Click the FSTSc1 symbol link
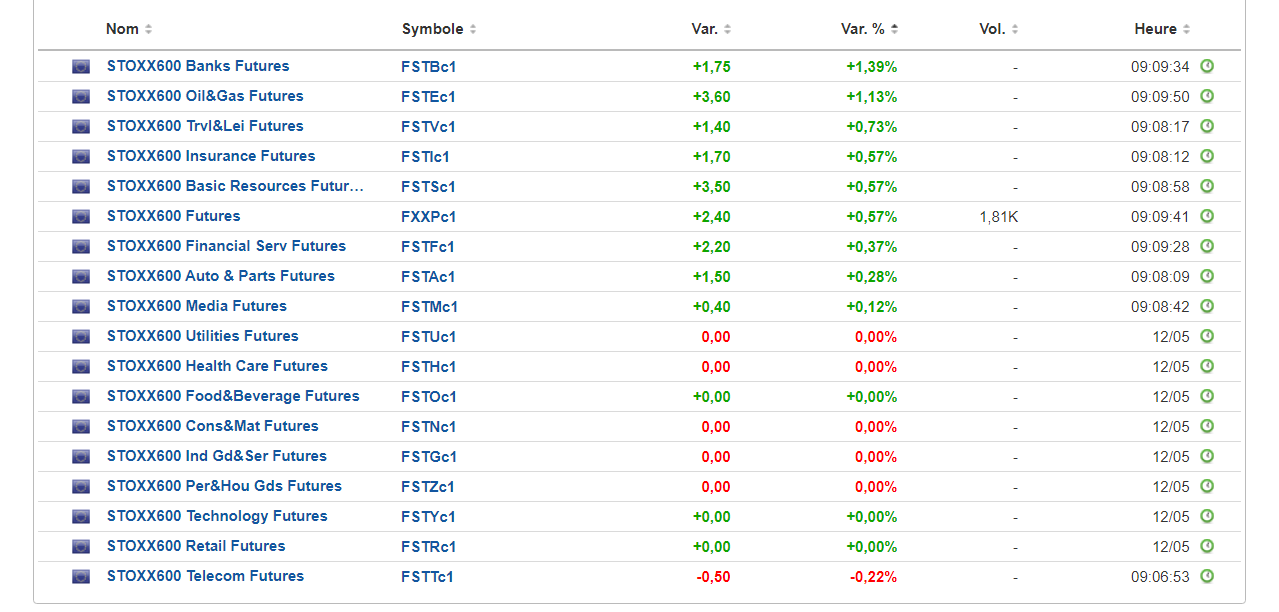The image size is (1279, 612). pos(428,187)
